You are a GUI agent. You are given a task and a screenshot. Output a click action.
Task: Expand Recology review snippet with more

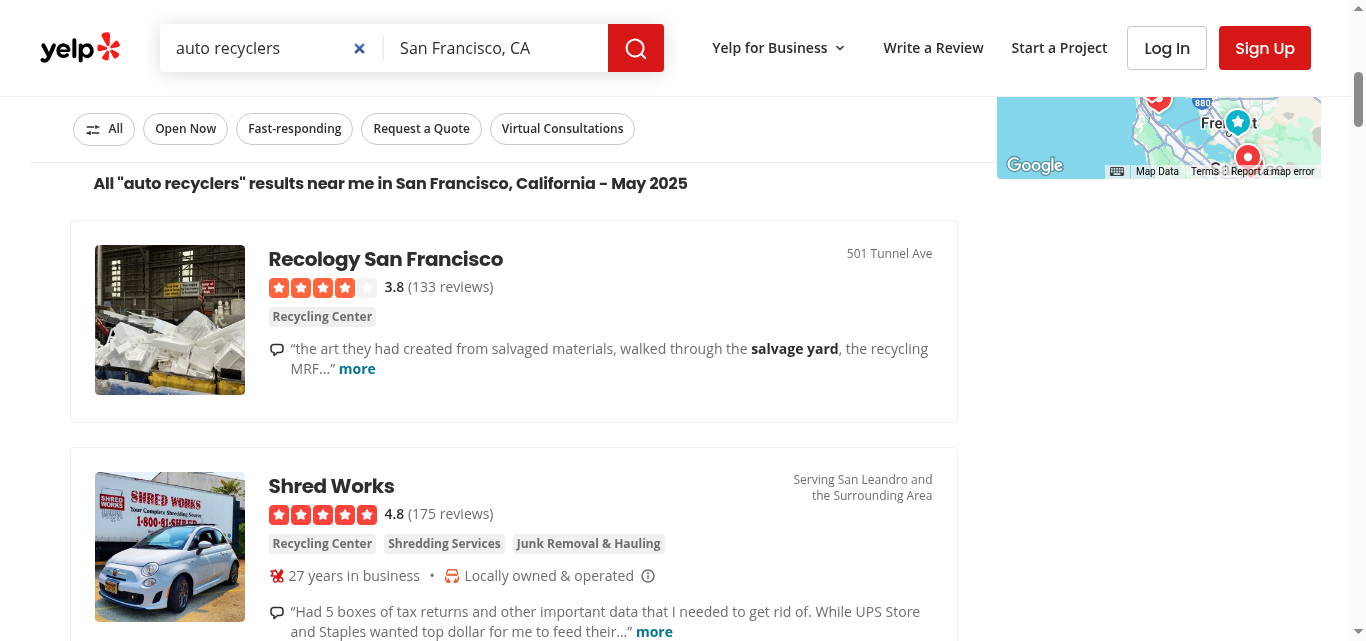point(357,369)
